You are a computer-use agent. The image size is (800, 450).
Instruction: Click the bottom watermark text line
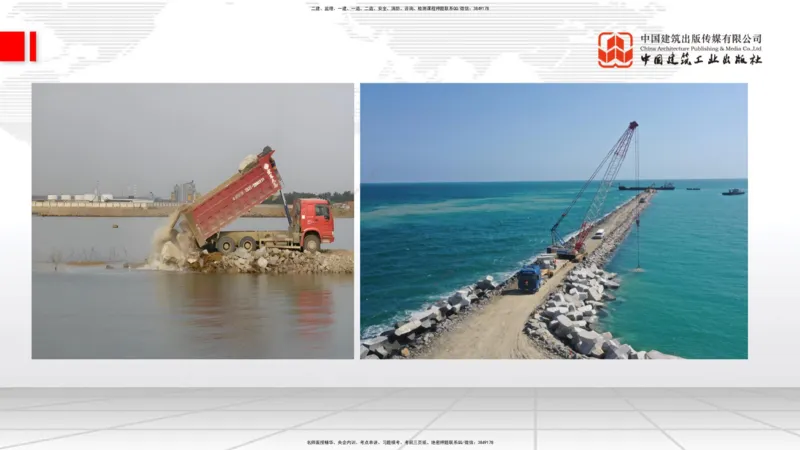[400, 441]
